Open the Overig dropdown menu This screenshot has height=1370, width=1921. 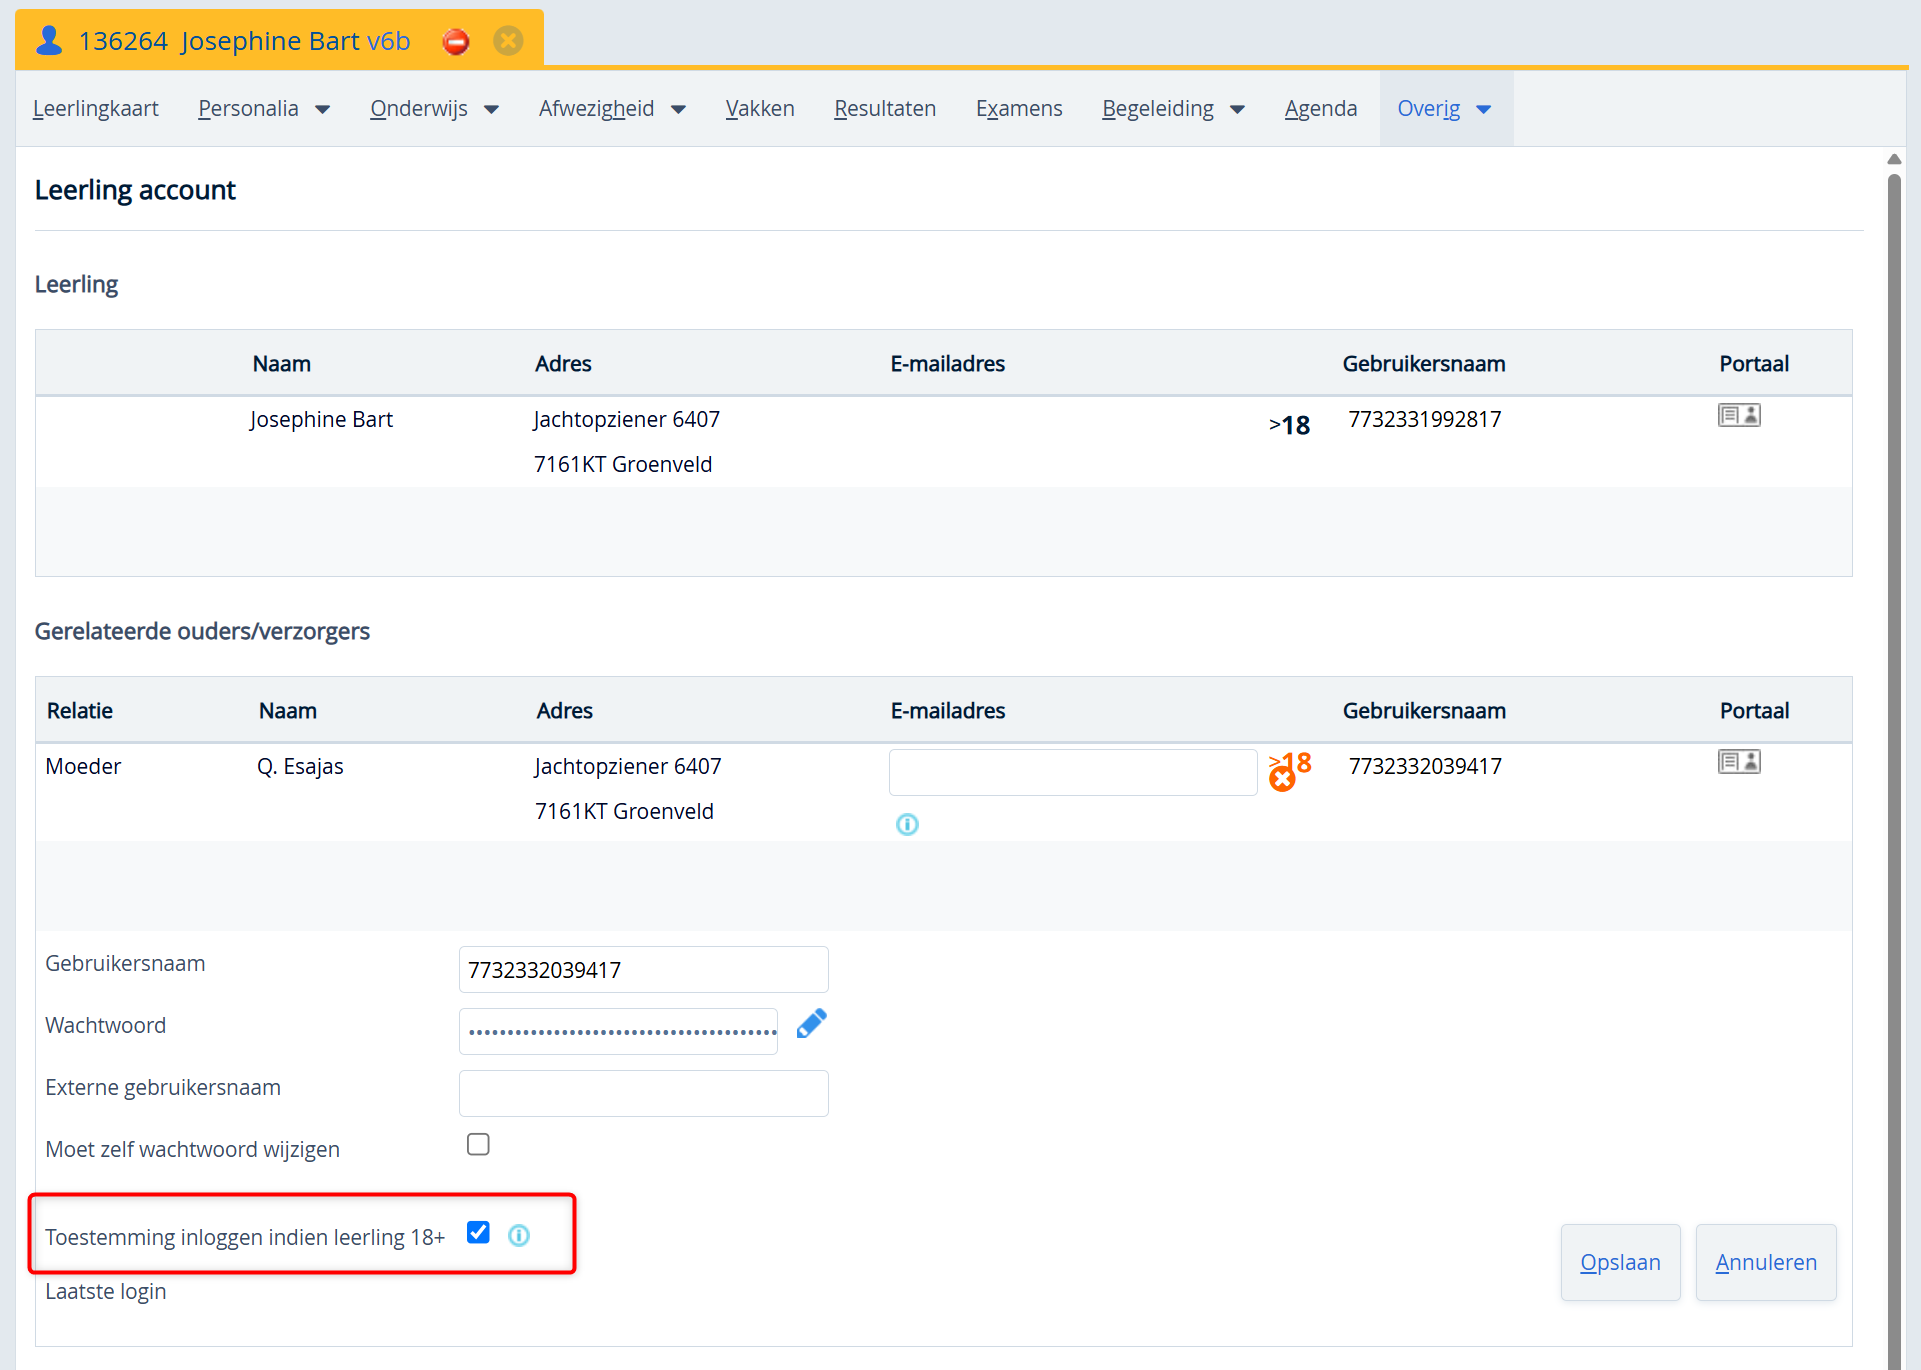[x=1444, y=108]
